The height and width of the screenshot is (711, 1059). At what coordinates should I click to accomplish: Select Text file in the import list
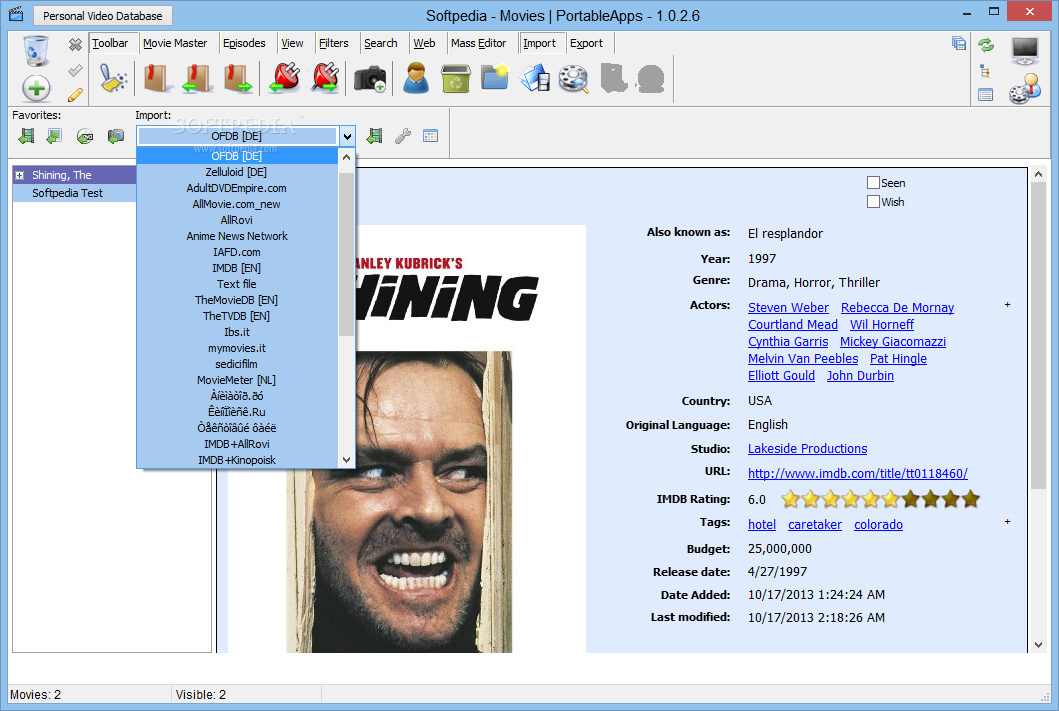coord(237,284)
